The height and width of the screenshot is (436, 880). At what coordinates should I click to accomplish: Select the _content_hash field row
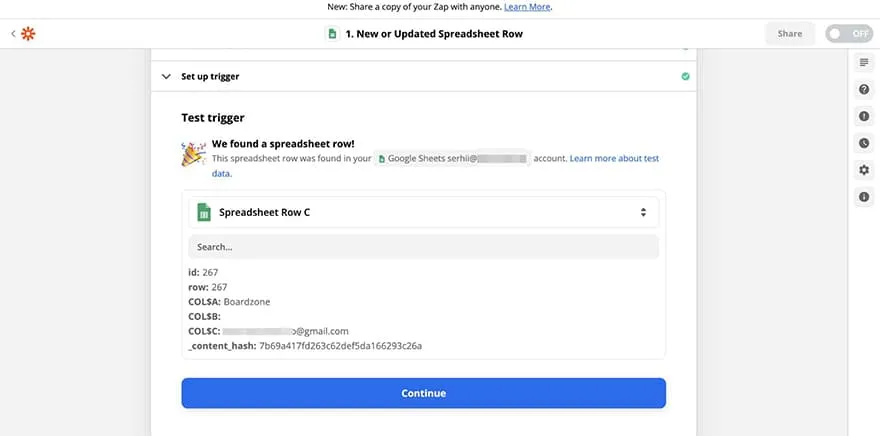click(x=305, y=346)
